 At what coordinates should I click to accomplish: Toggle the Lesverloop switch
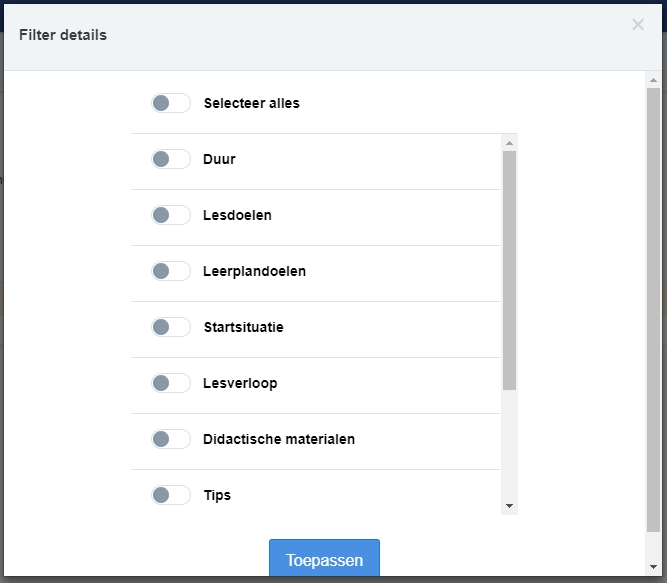[171, 383]
